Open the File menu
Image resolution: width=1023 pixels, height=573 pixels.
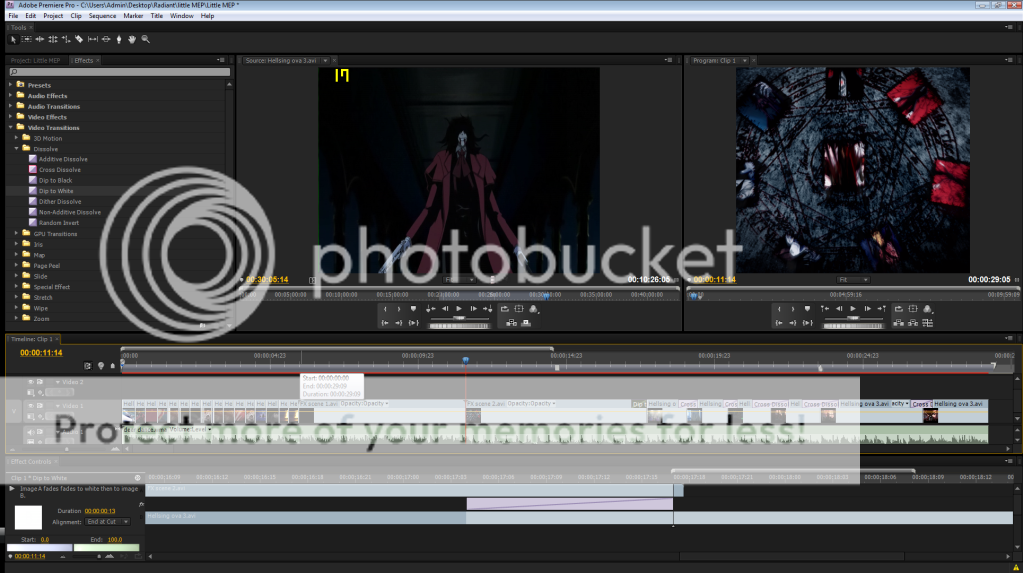[13, 16]
